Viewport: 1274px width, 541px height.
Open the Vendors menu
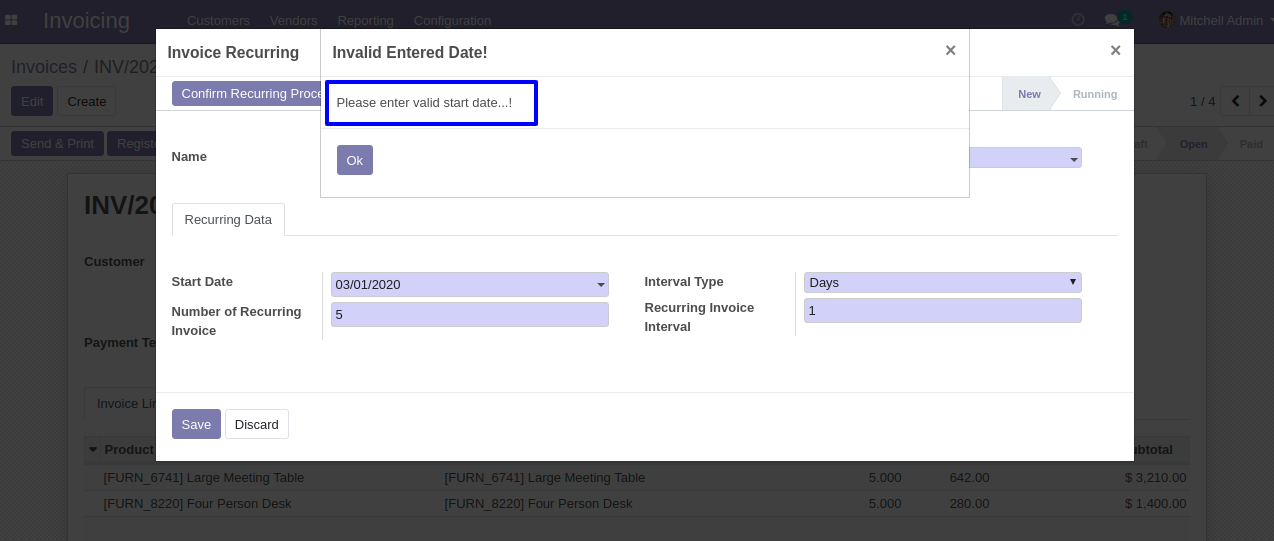(294, 20)
